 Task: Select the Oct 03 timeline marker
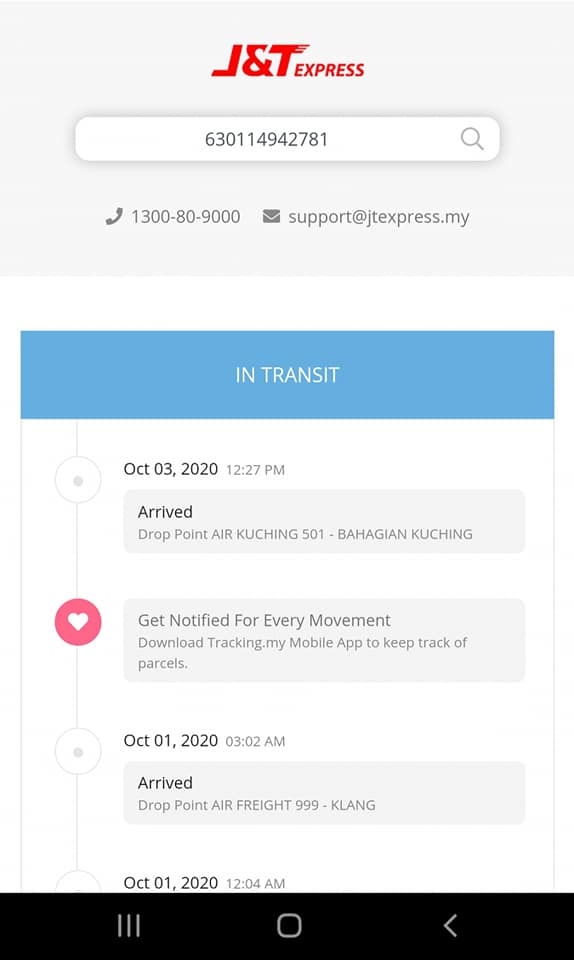coord(78,481)
